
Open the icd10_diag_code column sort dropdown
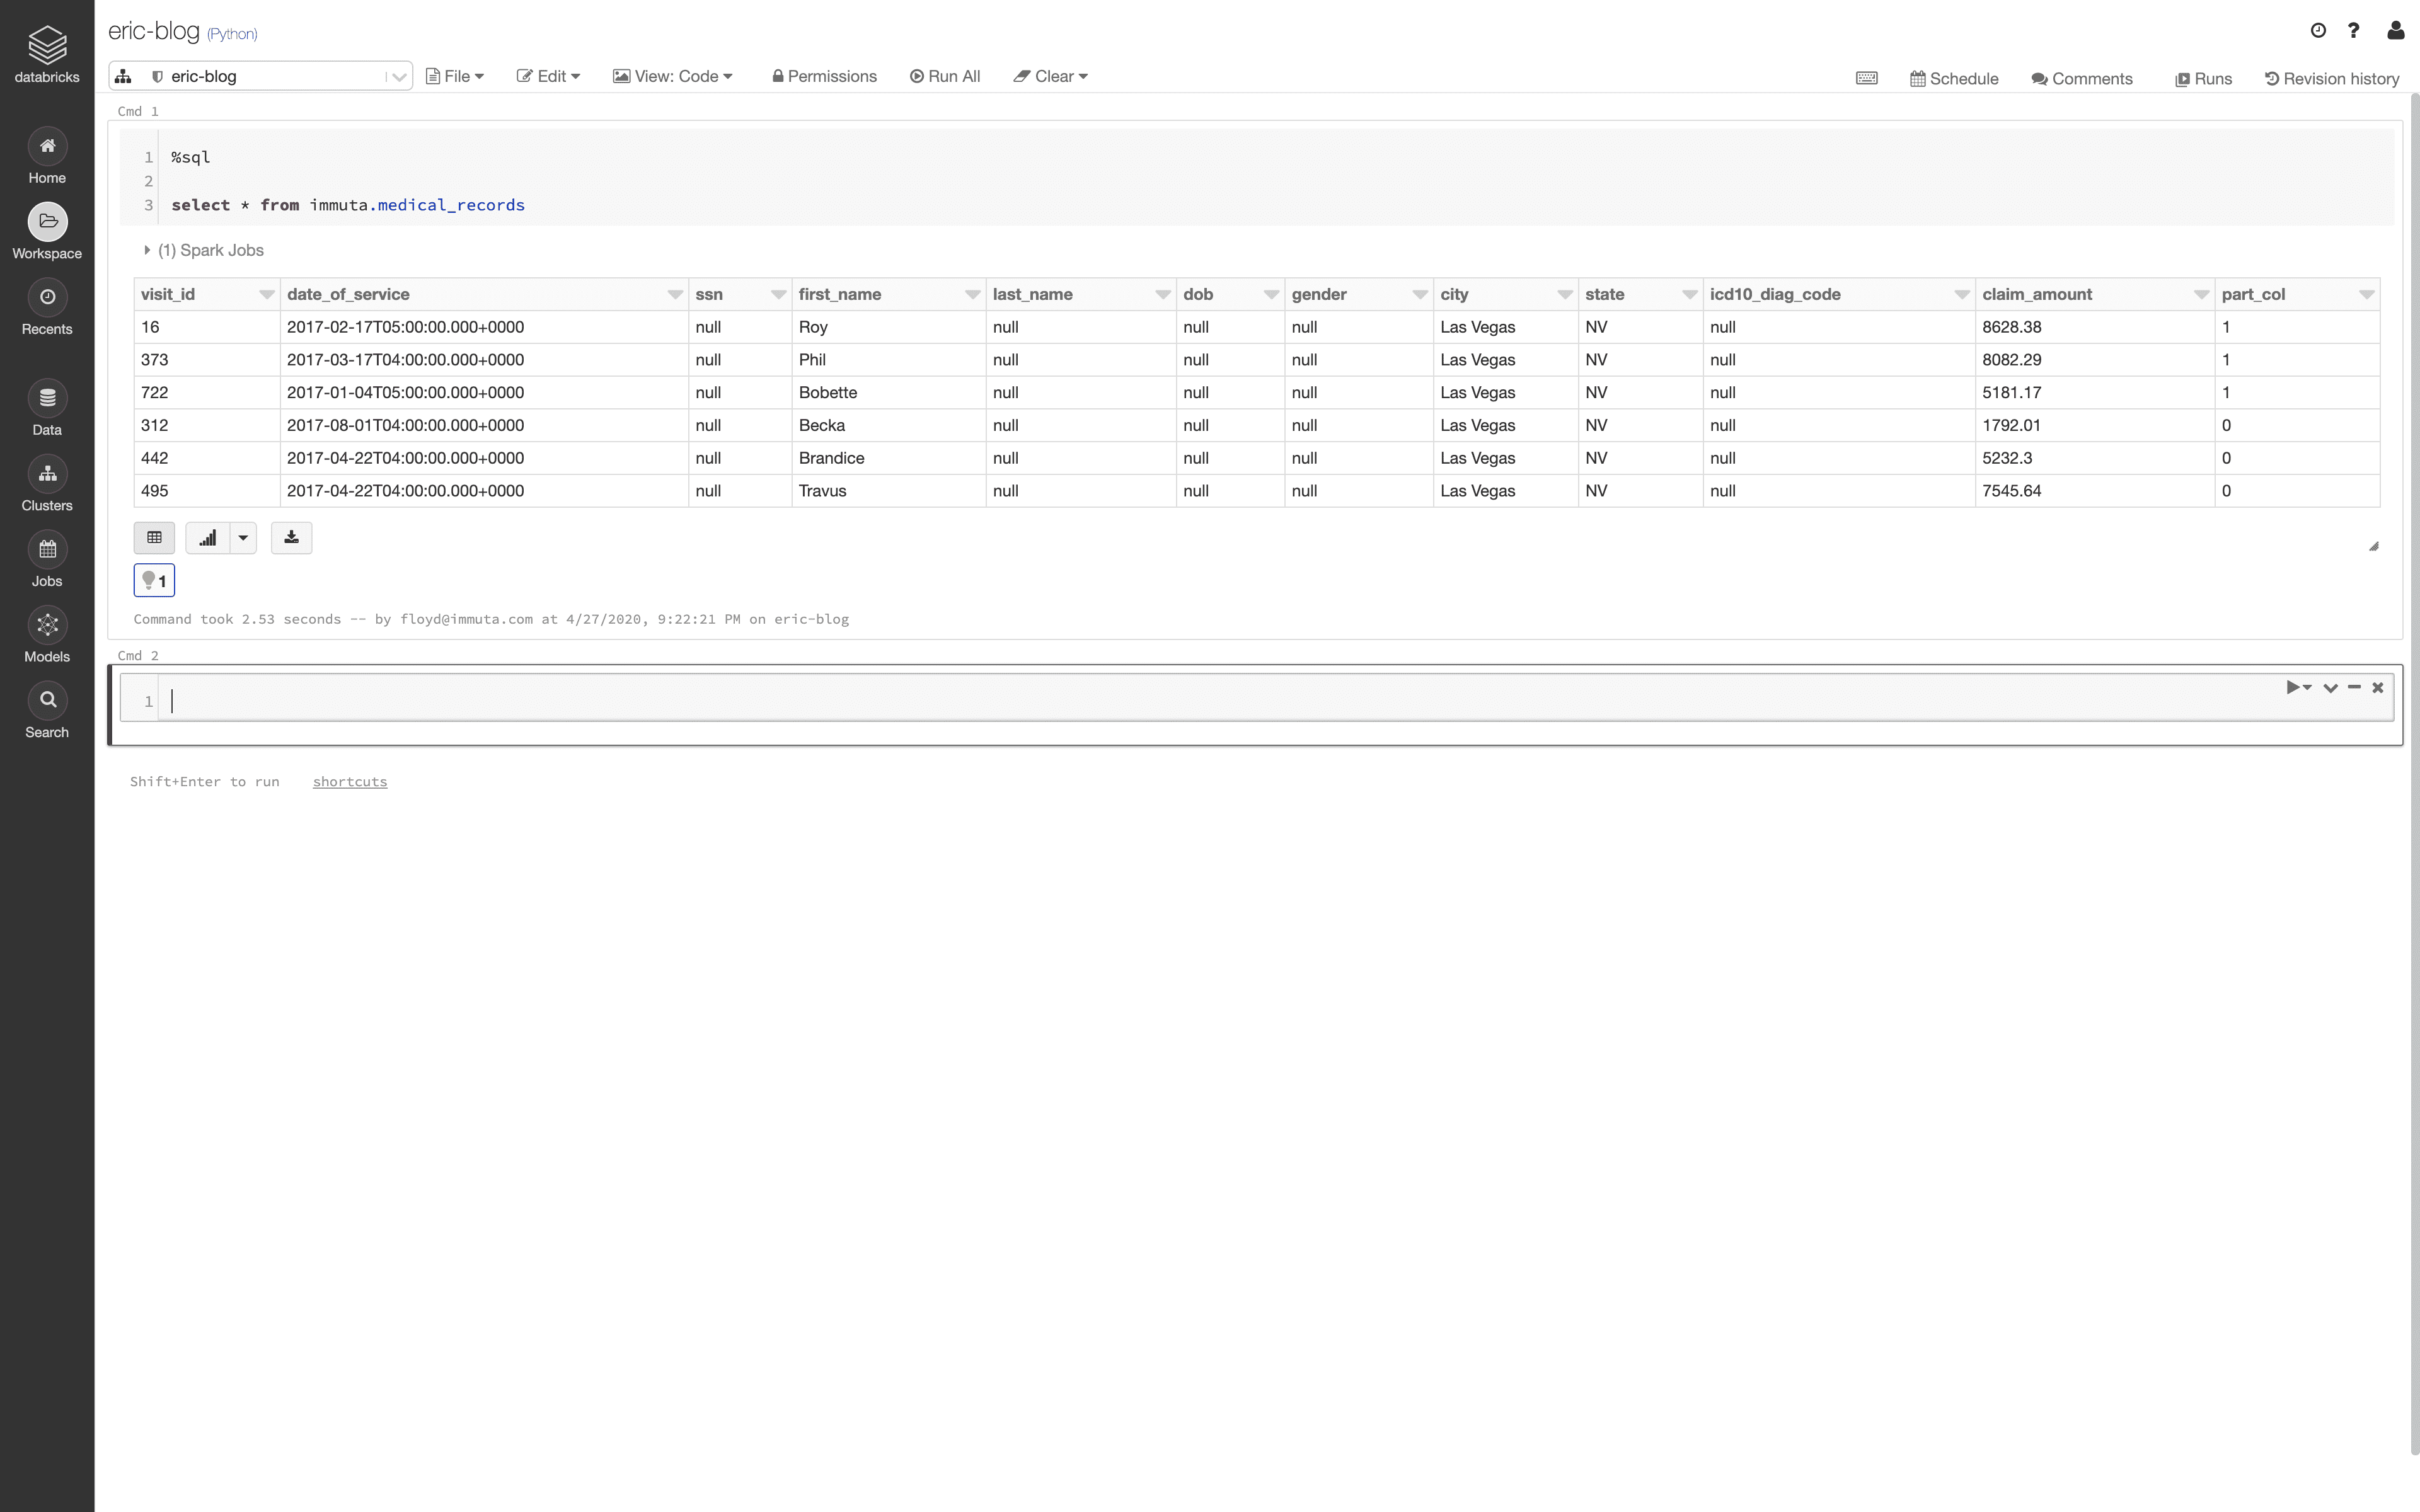point(1961,294)
